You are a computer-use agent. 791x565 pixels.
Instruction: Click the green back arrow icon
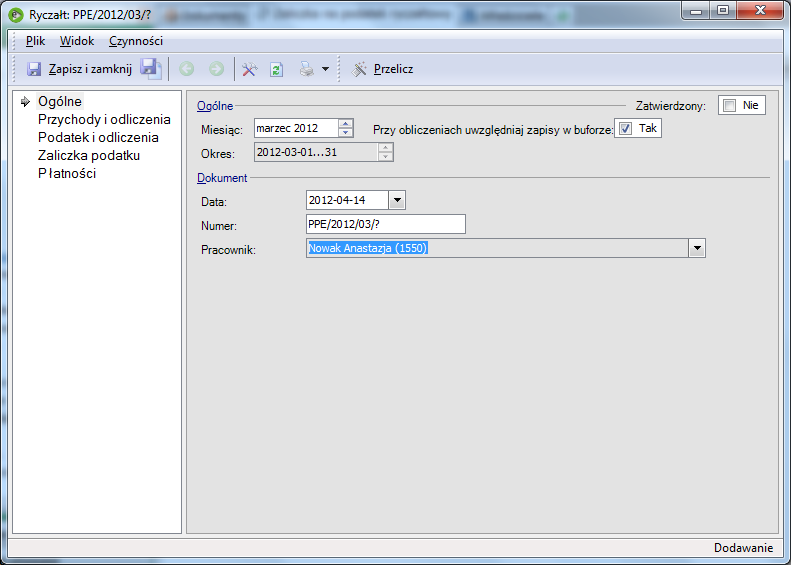point(187,69)
